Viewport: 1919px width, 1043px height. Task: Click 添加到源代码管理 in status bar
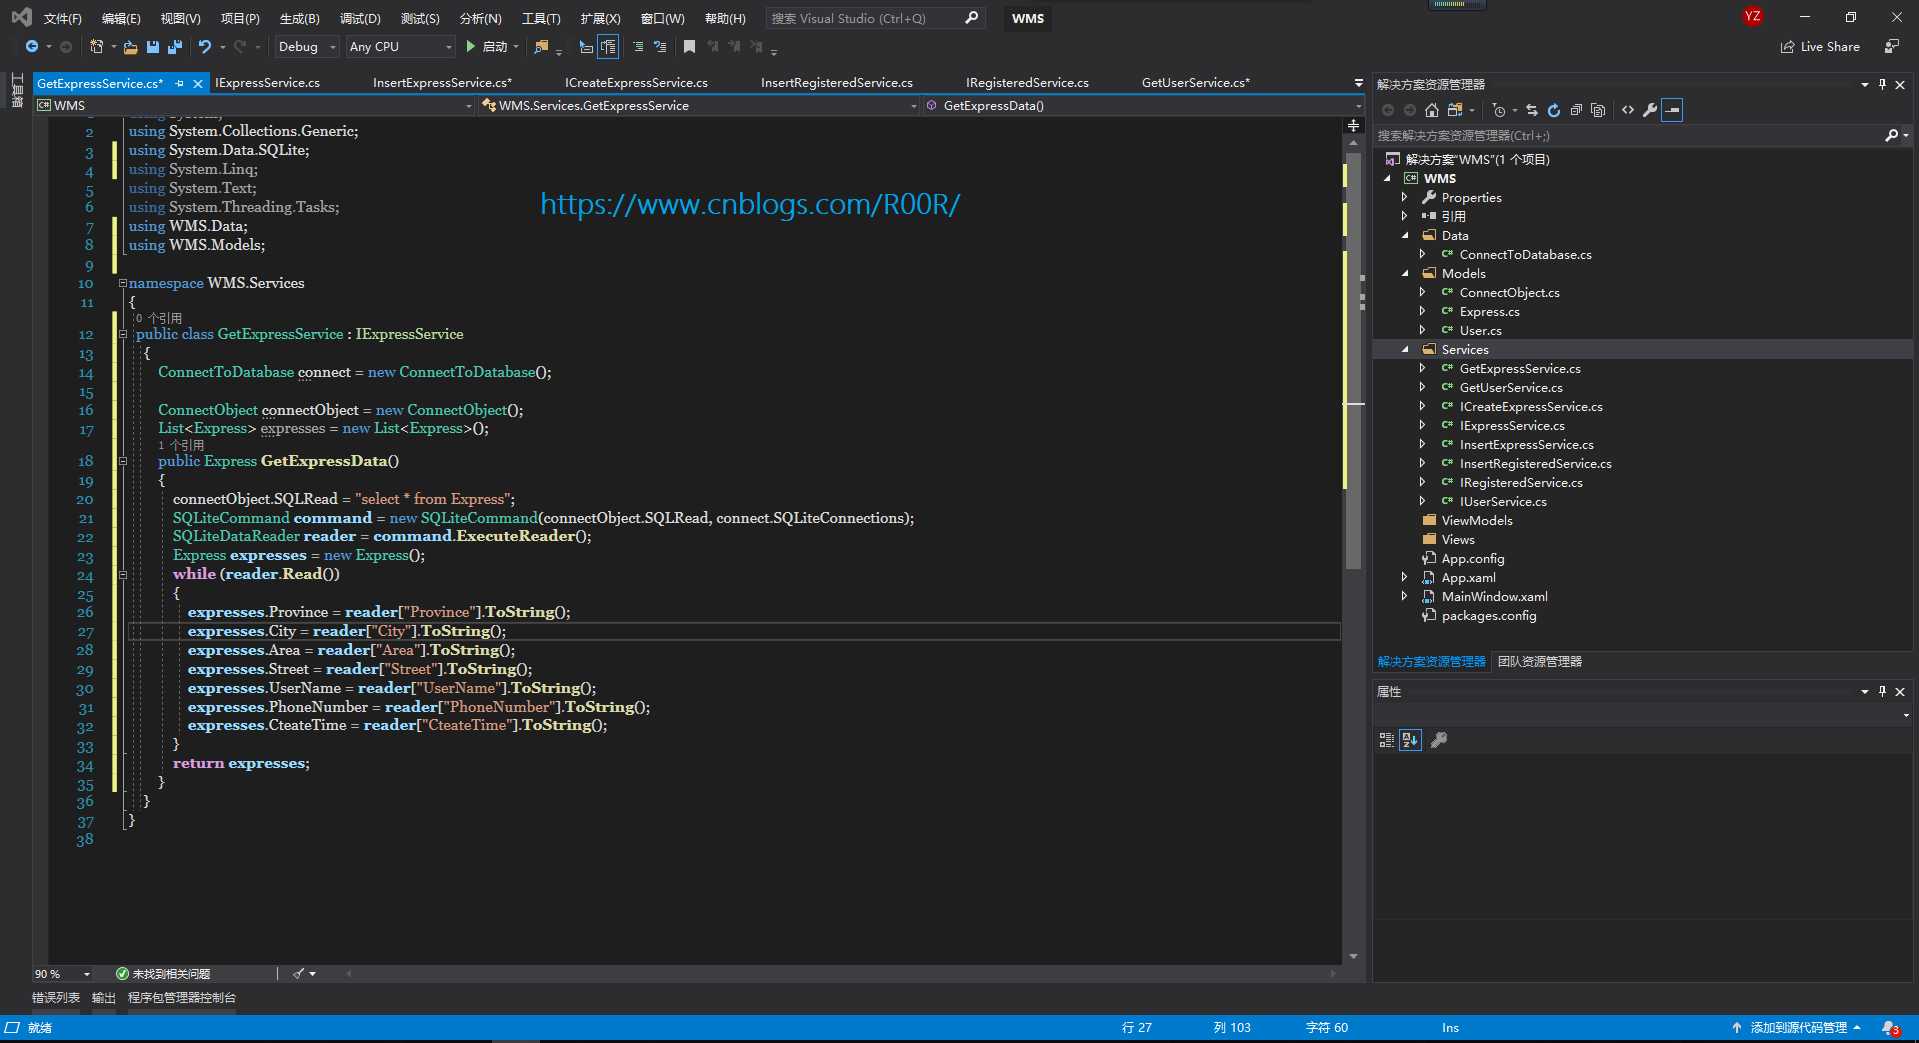point(1796,1028)
